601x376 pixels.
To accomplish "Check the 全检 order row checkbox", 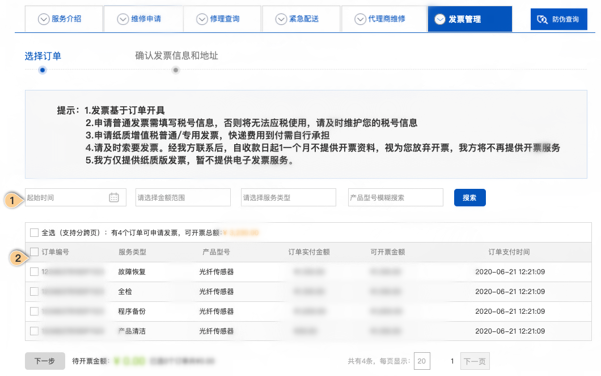I will tap(34, 291).
